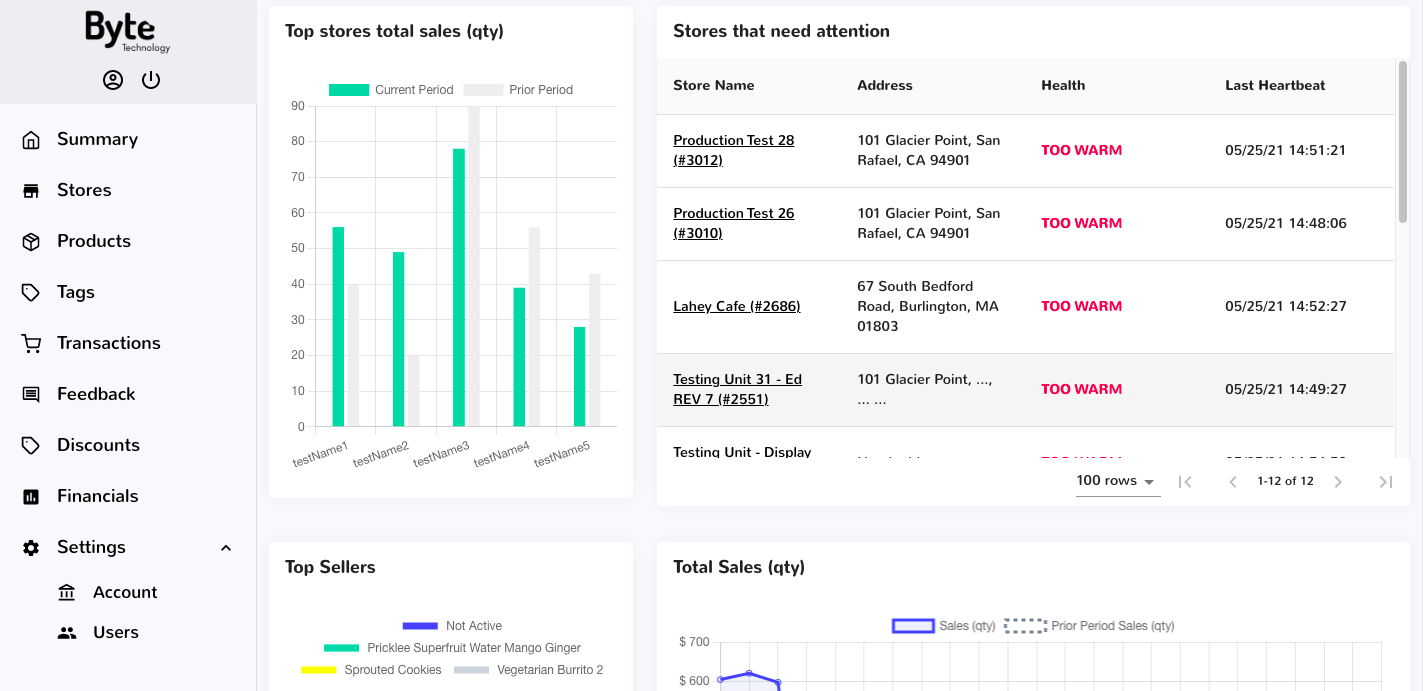Click address 67 South Bedford Road, Burlington

click(929, 306)
